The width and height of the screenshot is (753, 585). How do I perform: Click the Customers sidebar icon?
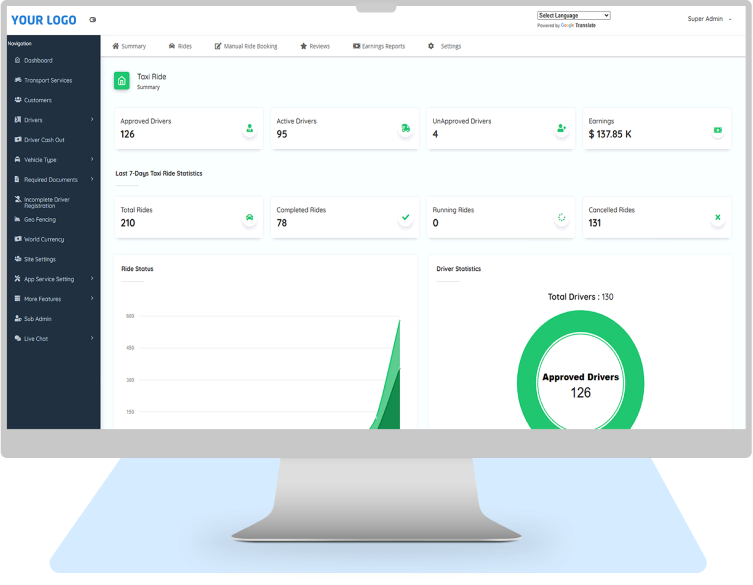click(x=18, y=99)
